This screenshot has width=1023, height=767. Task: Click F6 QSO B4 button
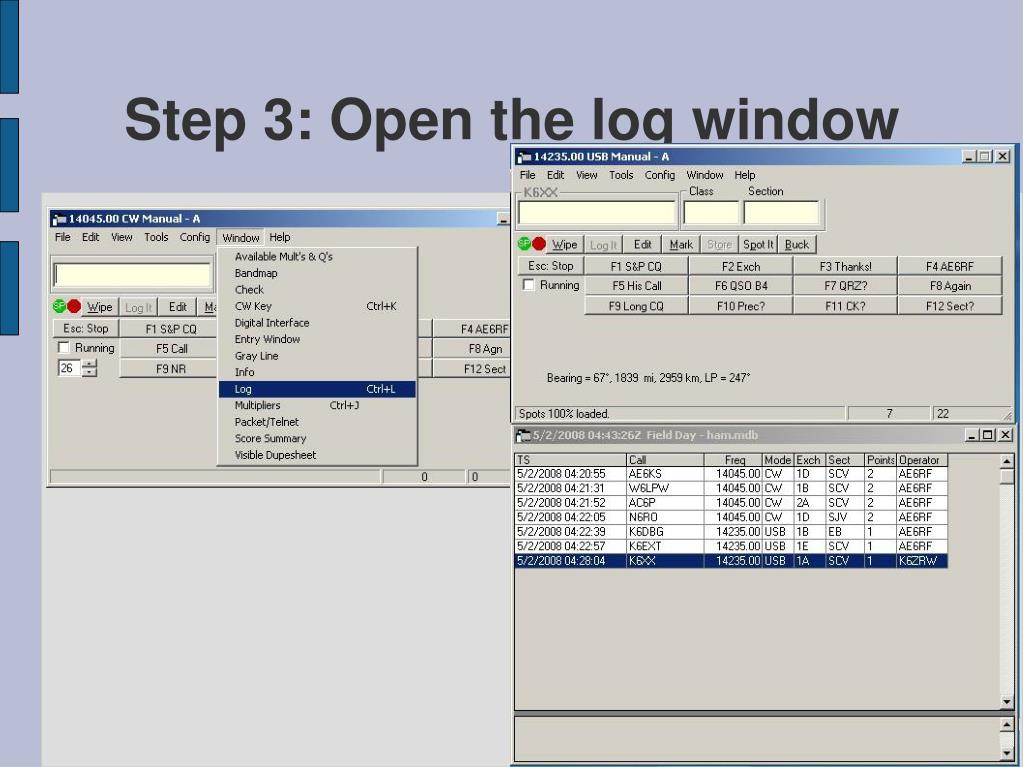[741, 286]
